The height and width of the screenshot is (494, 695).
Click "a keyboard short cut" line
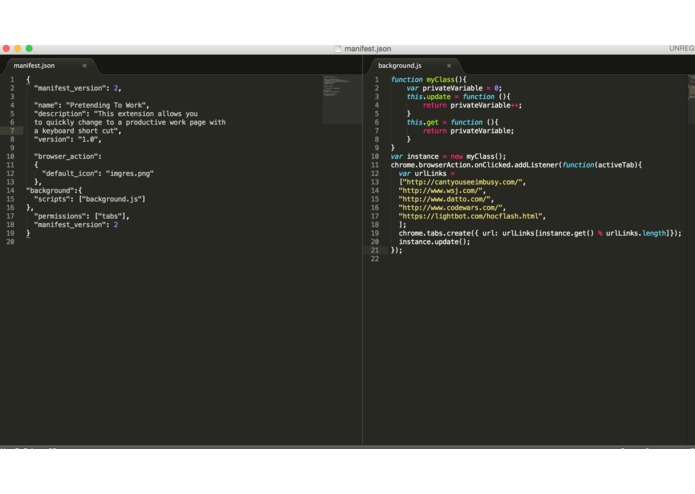[78, 131]
